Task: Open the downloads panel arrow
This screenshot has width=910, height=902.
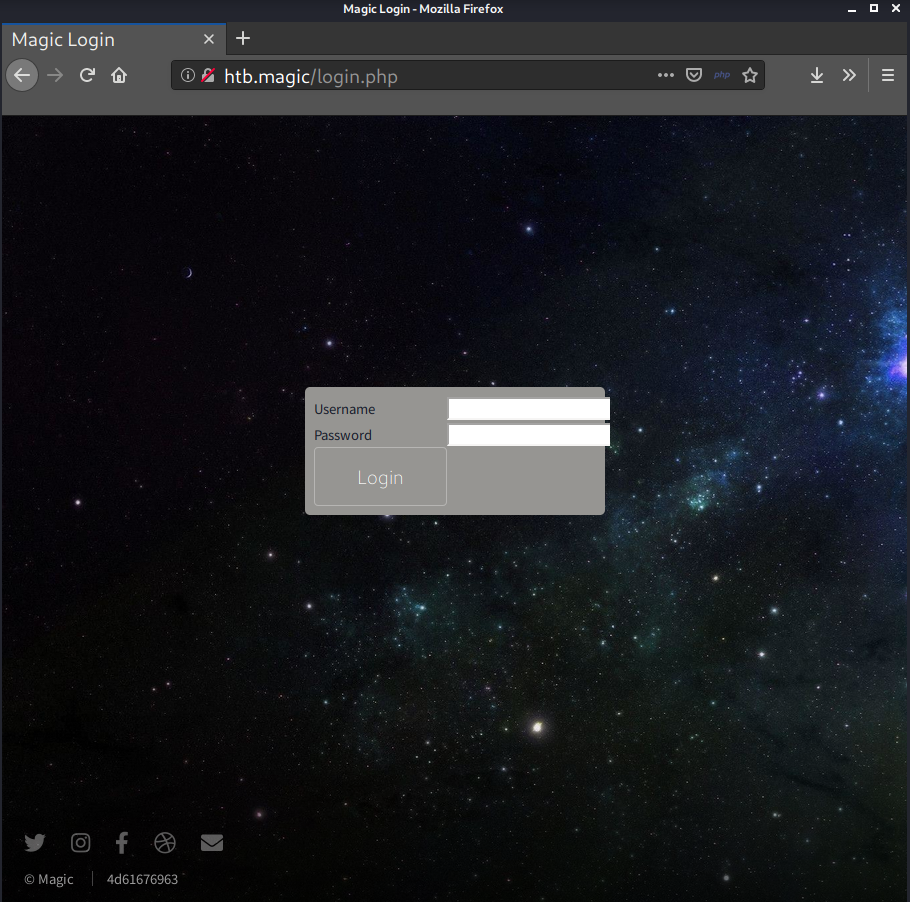Action: (x=817, y=75)
